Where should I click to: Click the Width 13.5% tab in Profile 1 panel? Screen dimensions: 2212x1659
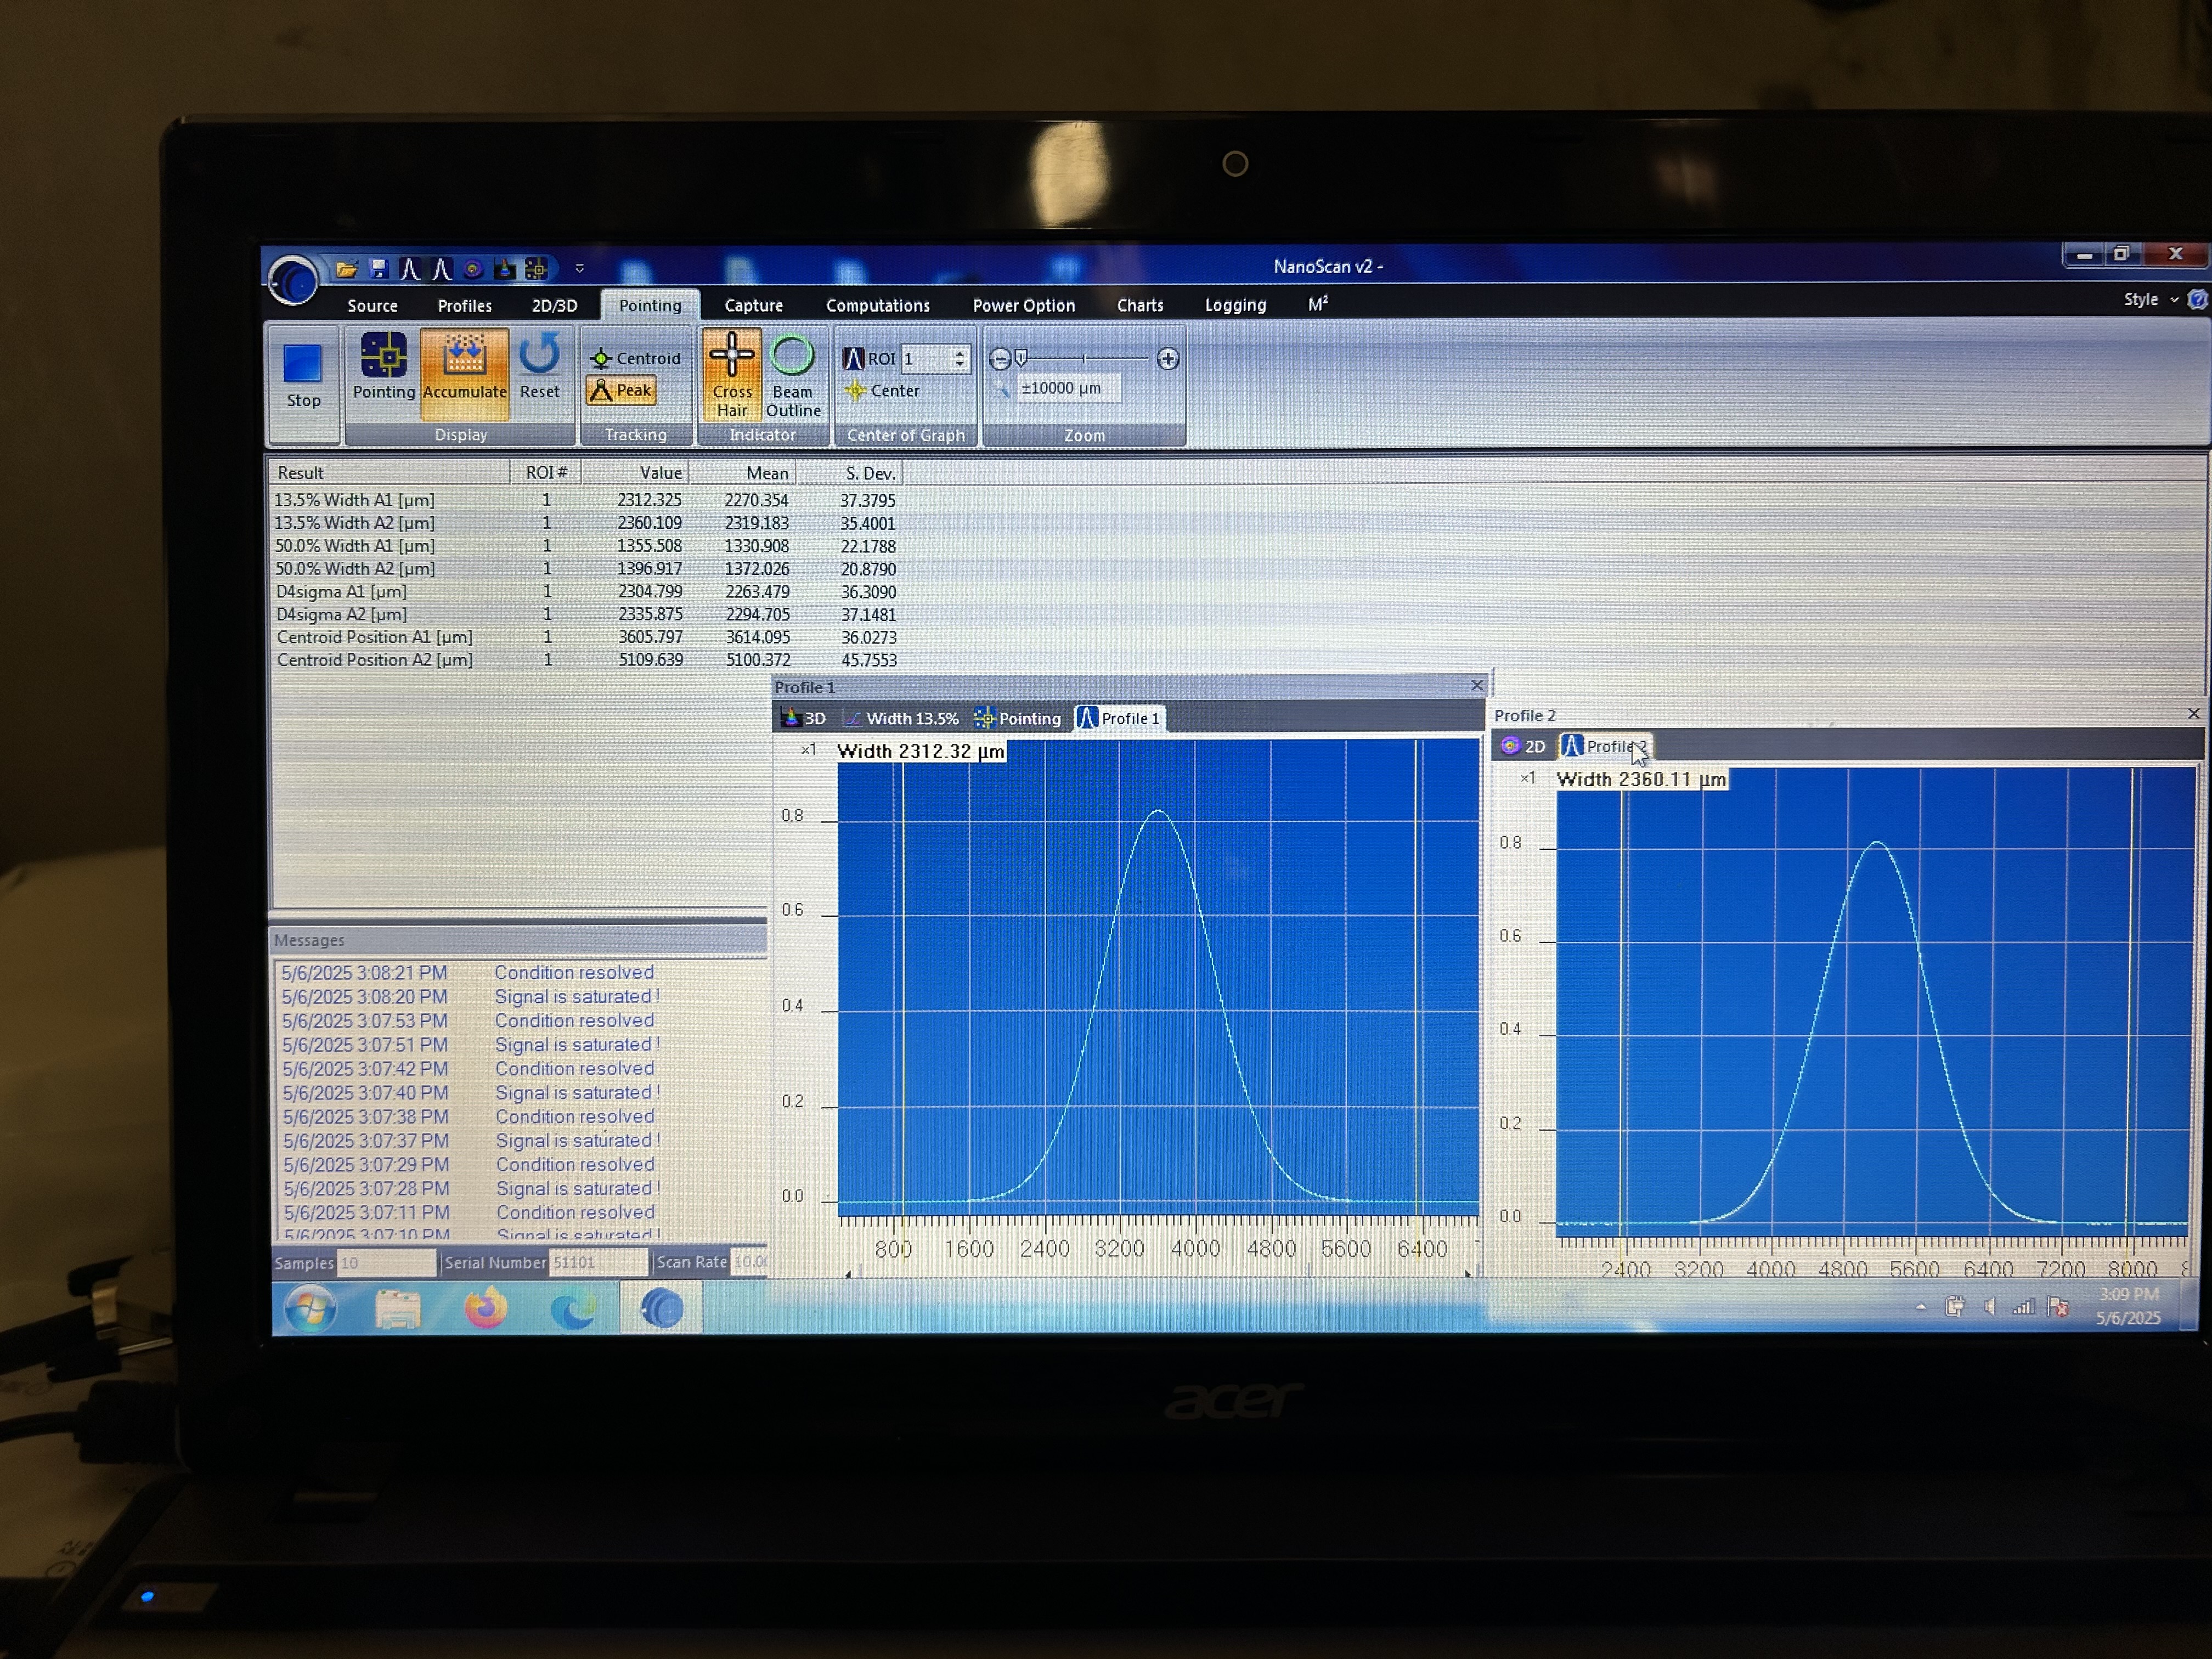901,718
